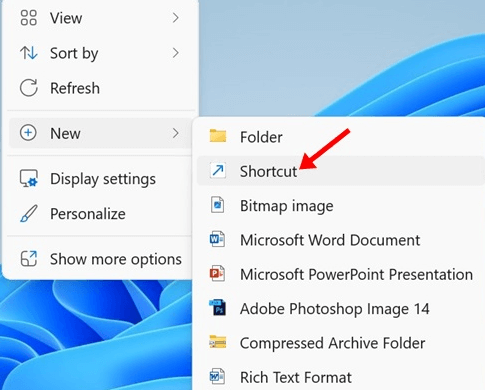Click the Show more options icon

(29, 259)
